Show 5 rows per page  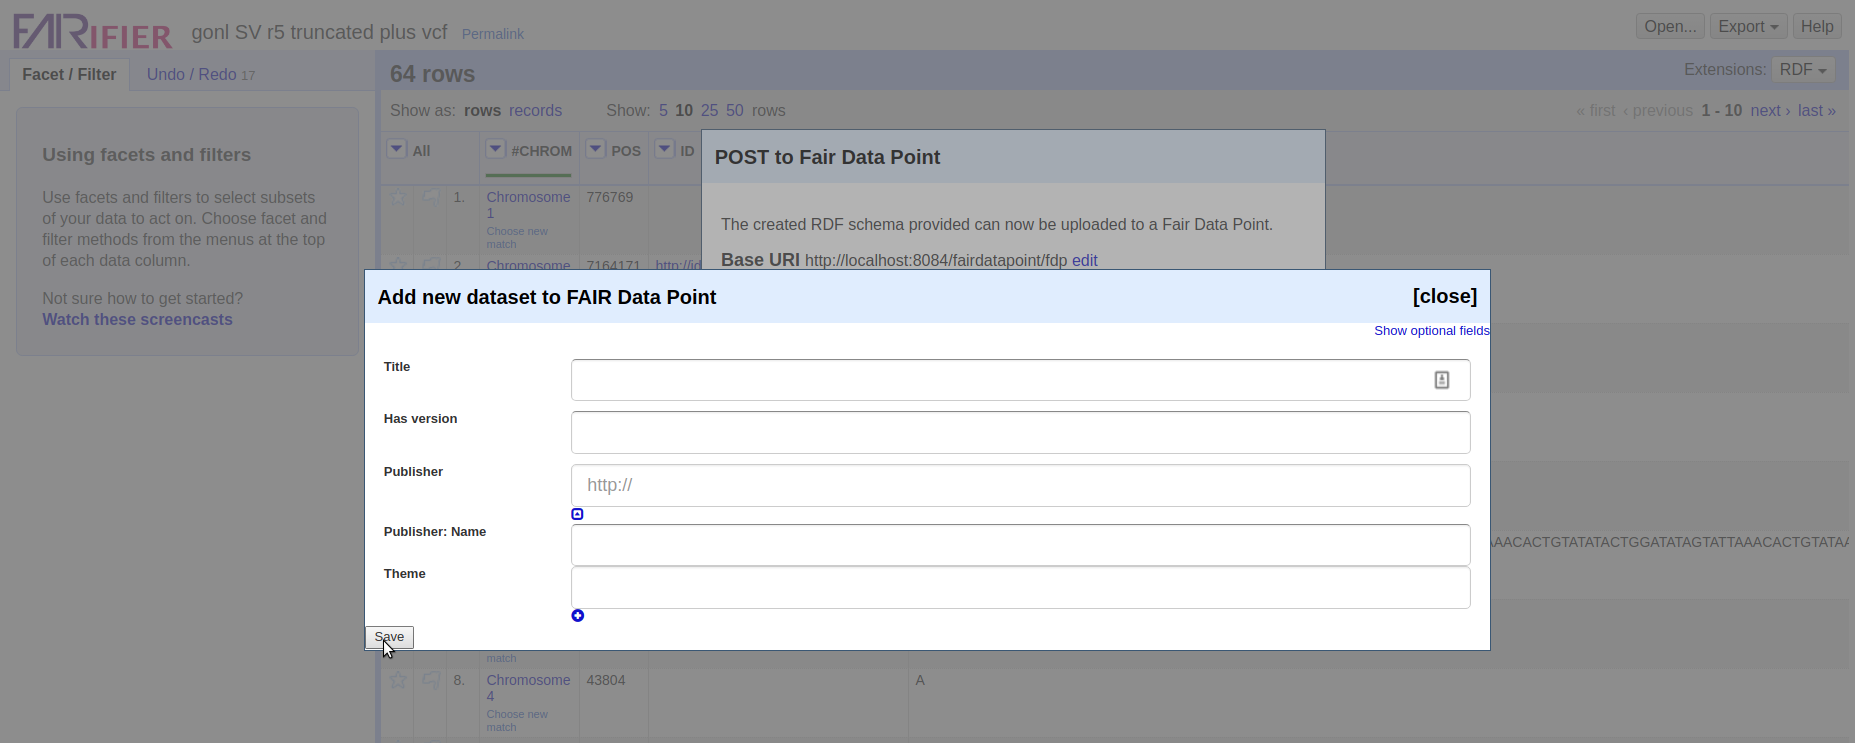663,111
